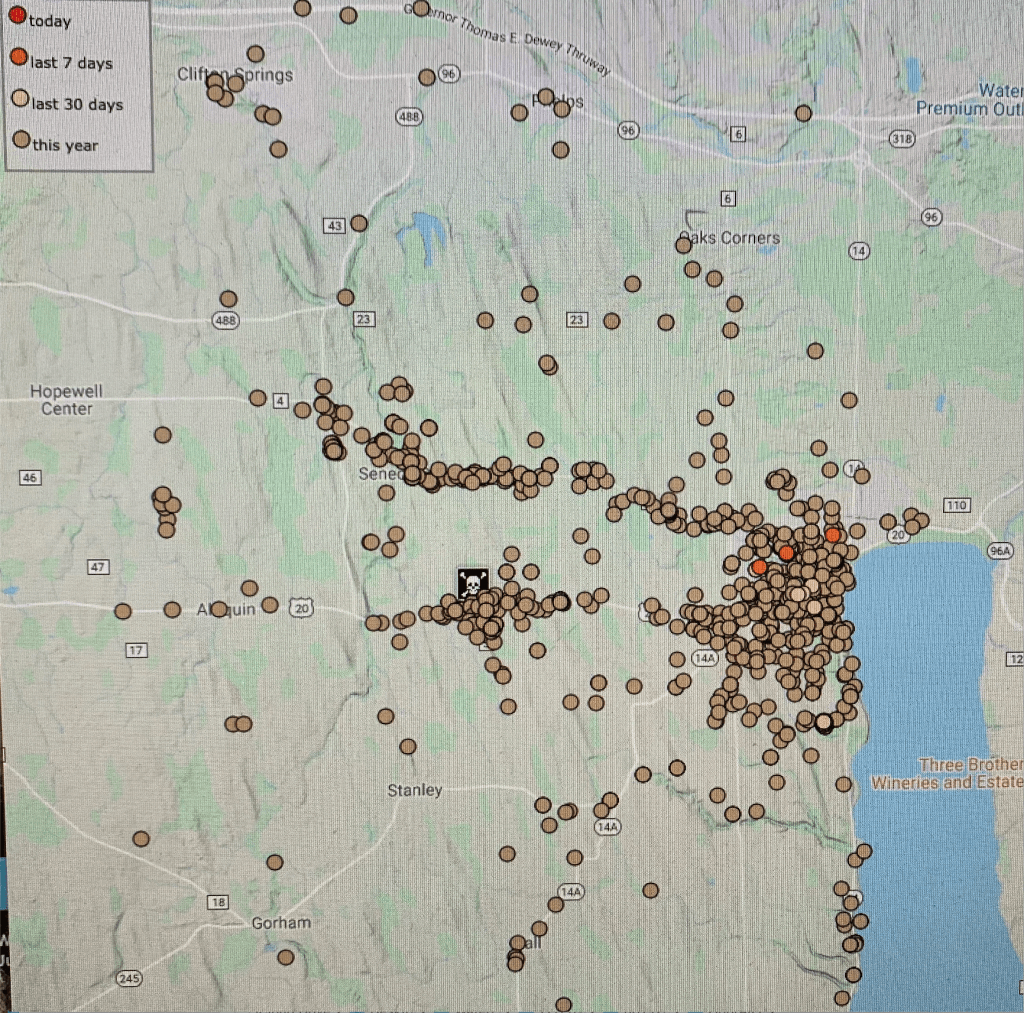Click the Route 96A highway shield
This screenshot has height=1013, width=1024.
click(x=999, y=550)
